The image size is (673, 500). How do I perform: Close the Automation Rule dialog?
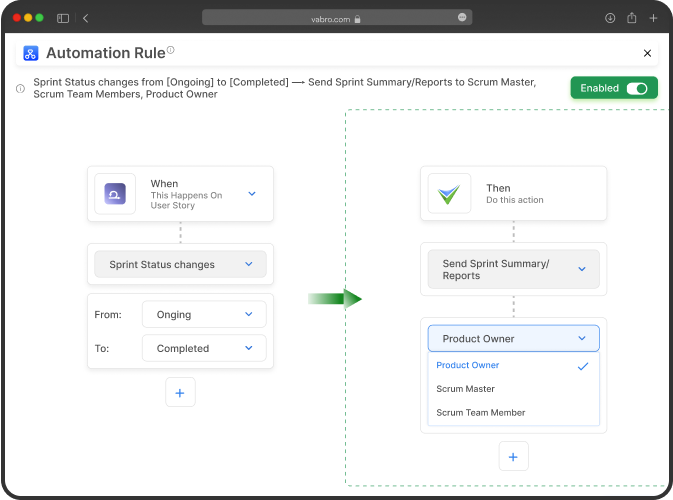pos(647,54)
